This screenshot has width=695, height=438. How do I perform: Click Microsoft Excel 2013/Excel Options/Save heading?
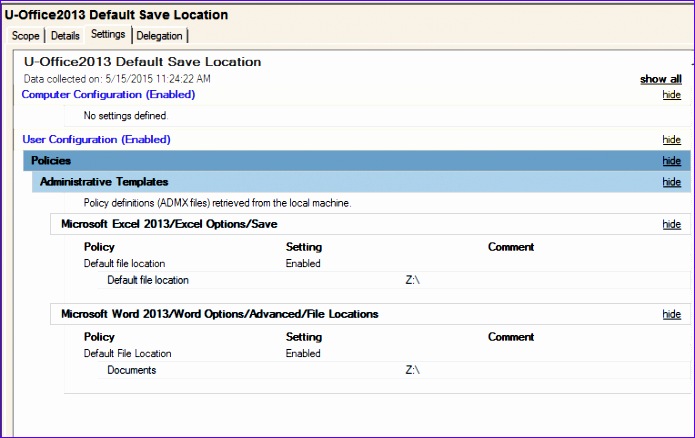(x=169, y=224)
